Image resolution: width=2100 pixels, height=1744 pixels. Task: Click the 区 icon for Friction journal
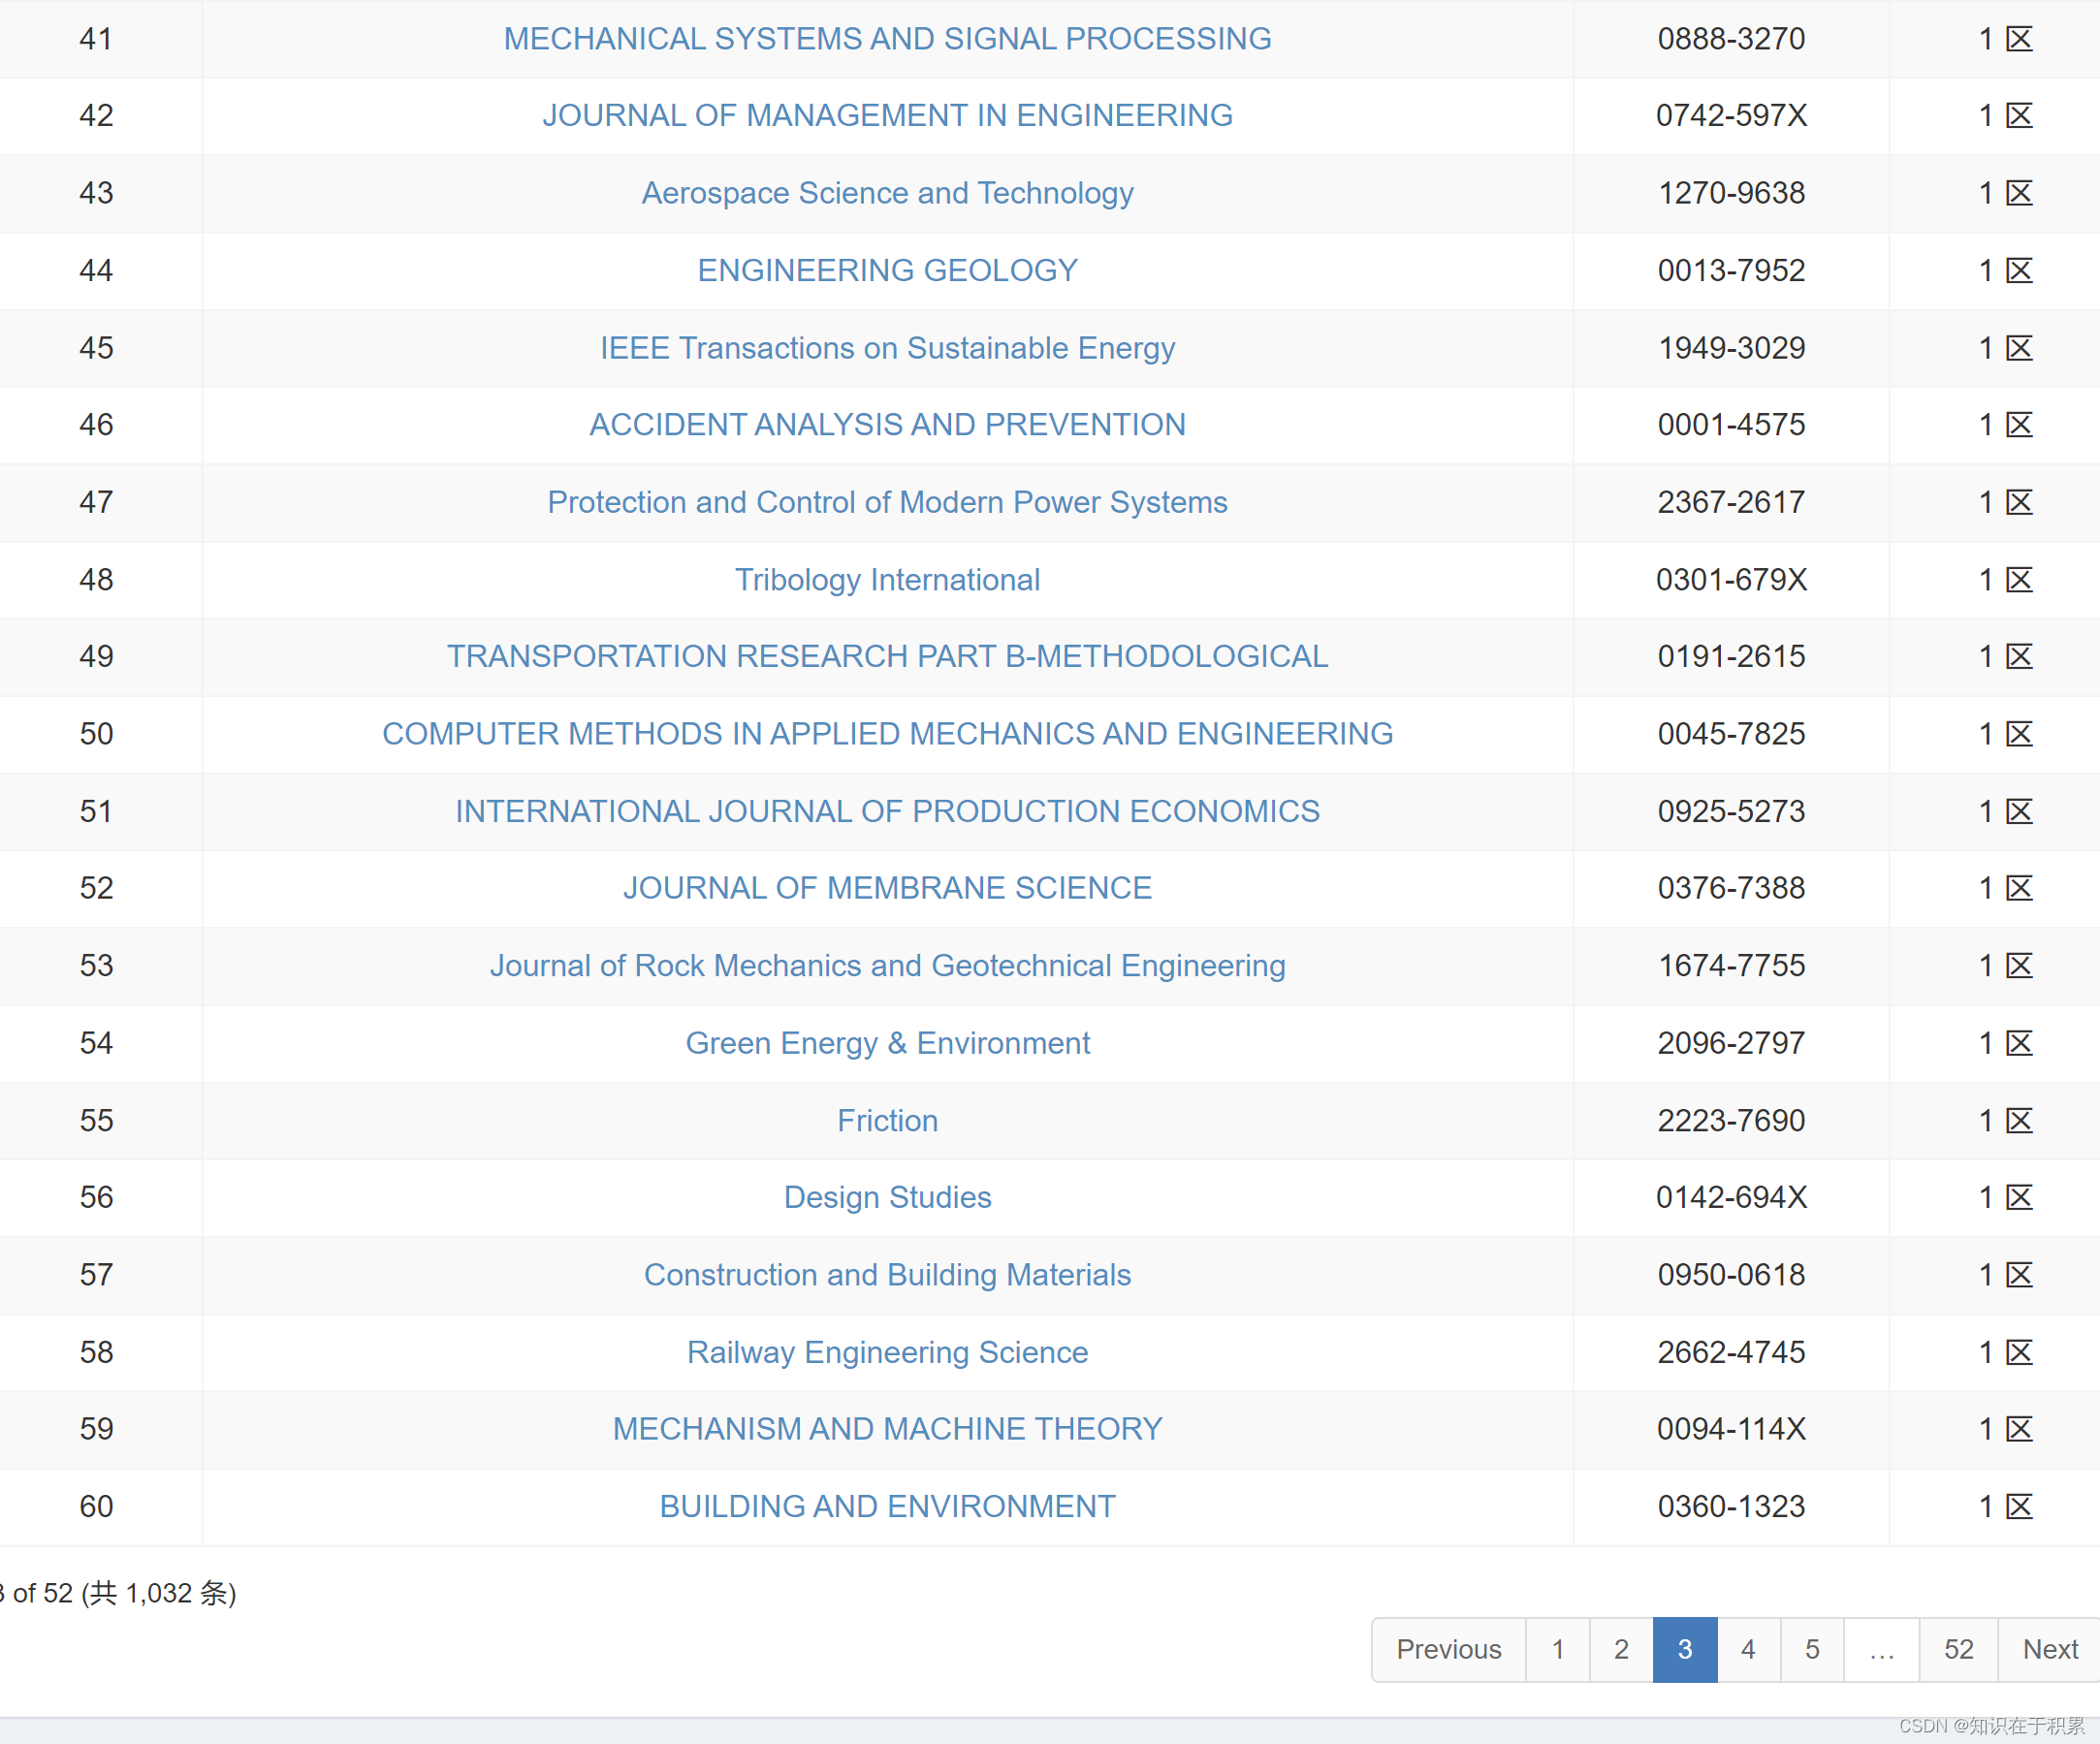pyautogui.click(x=2019, y=1121)
